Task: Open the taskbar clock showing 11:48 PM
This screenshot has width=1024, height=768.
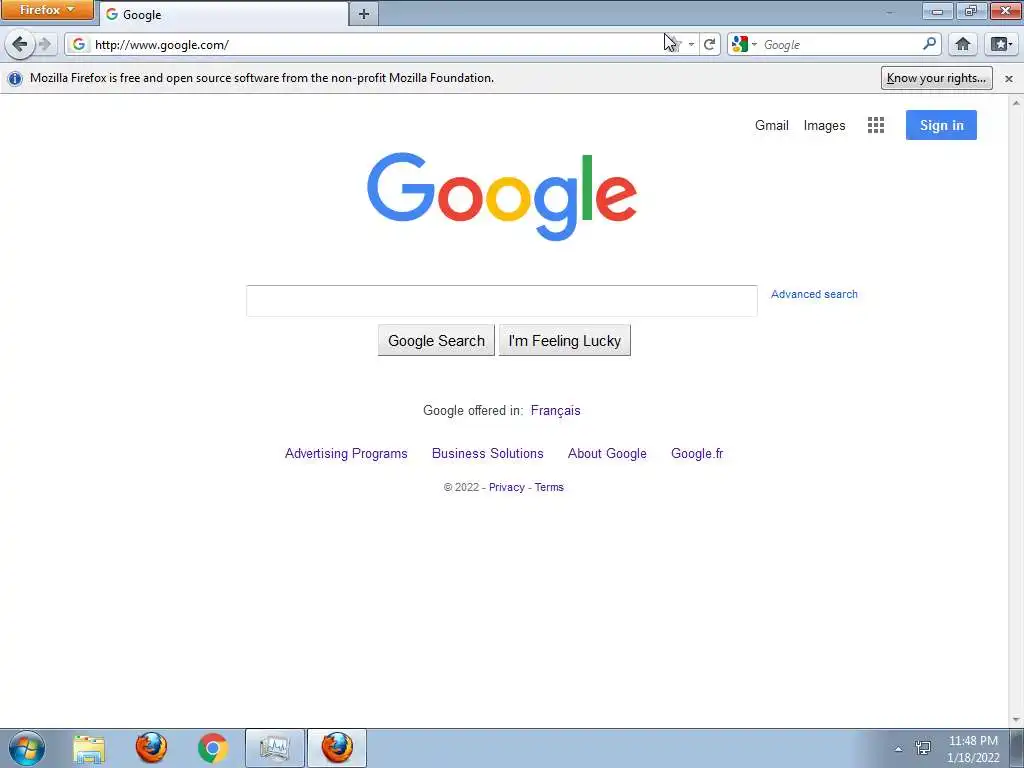Action: tap(973, 749)
